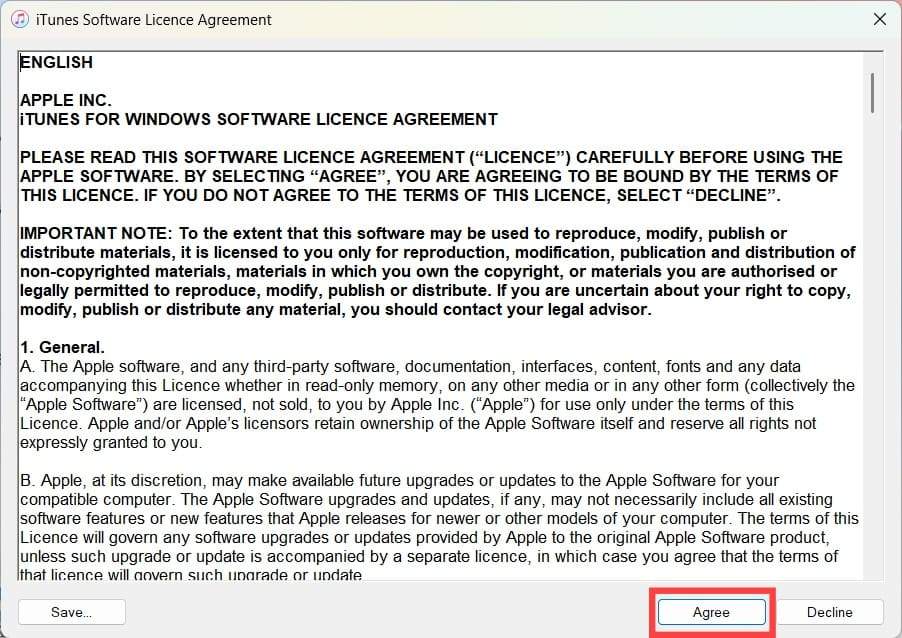
Task: Click the Agree button
Action: click(712, 612)
